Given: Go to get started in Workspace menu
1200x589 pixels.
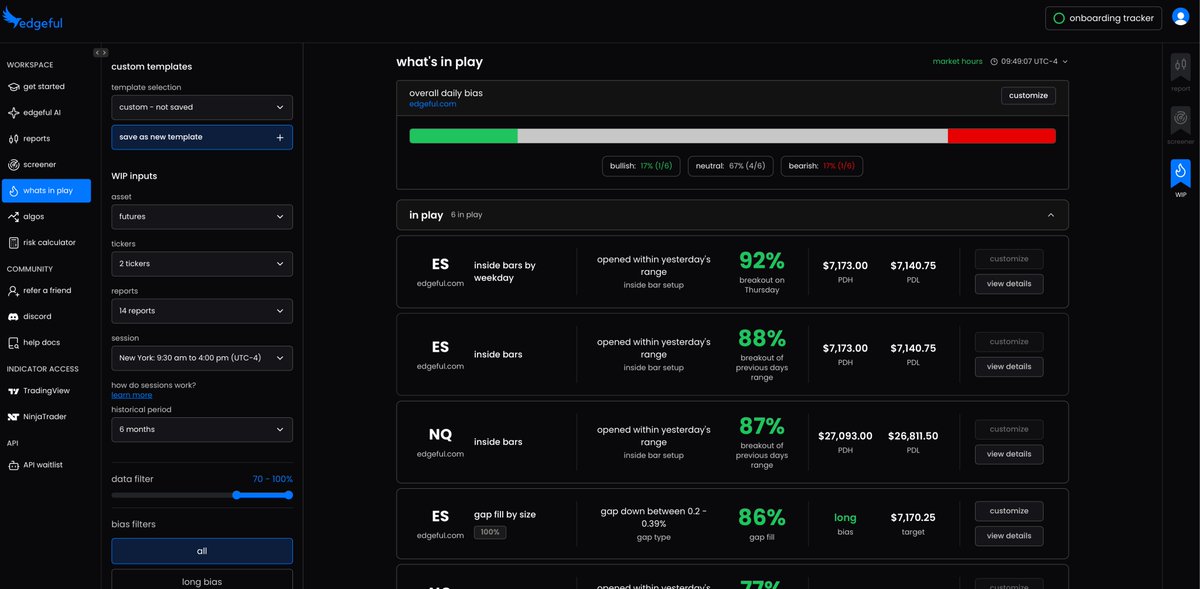Looking at the screenshot, I should [x=45, y=87].
